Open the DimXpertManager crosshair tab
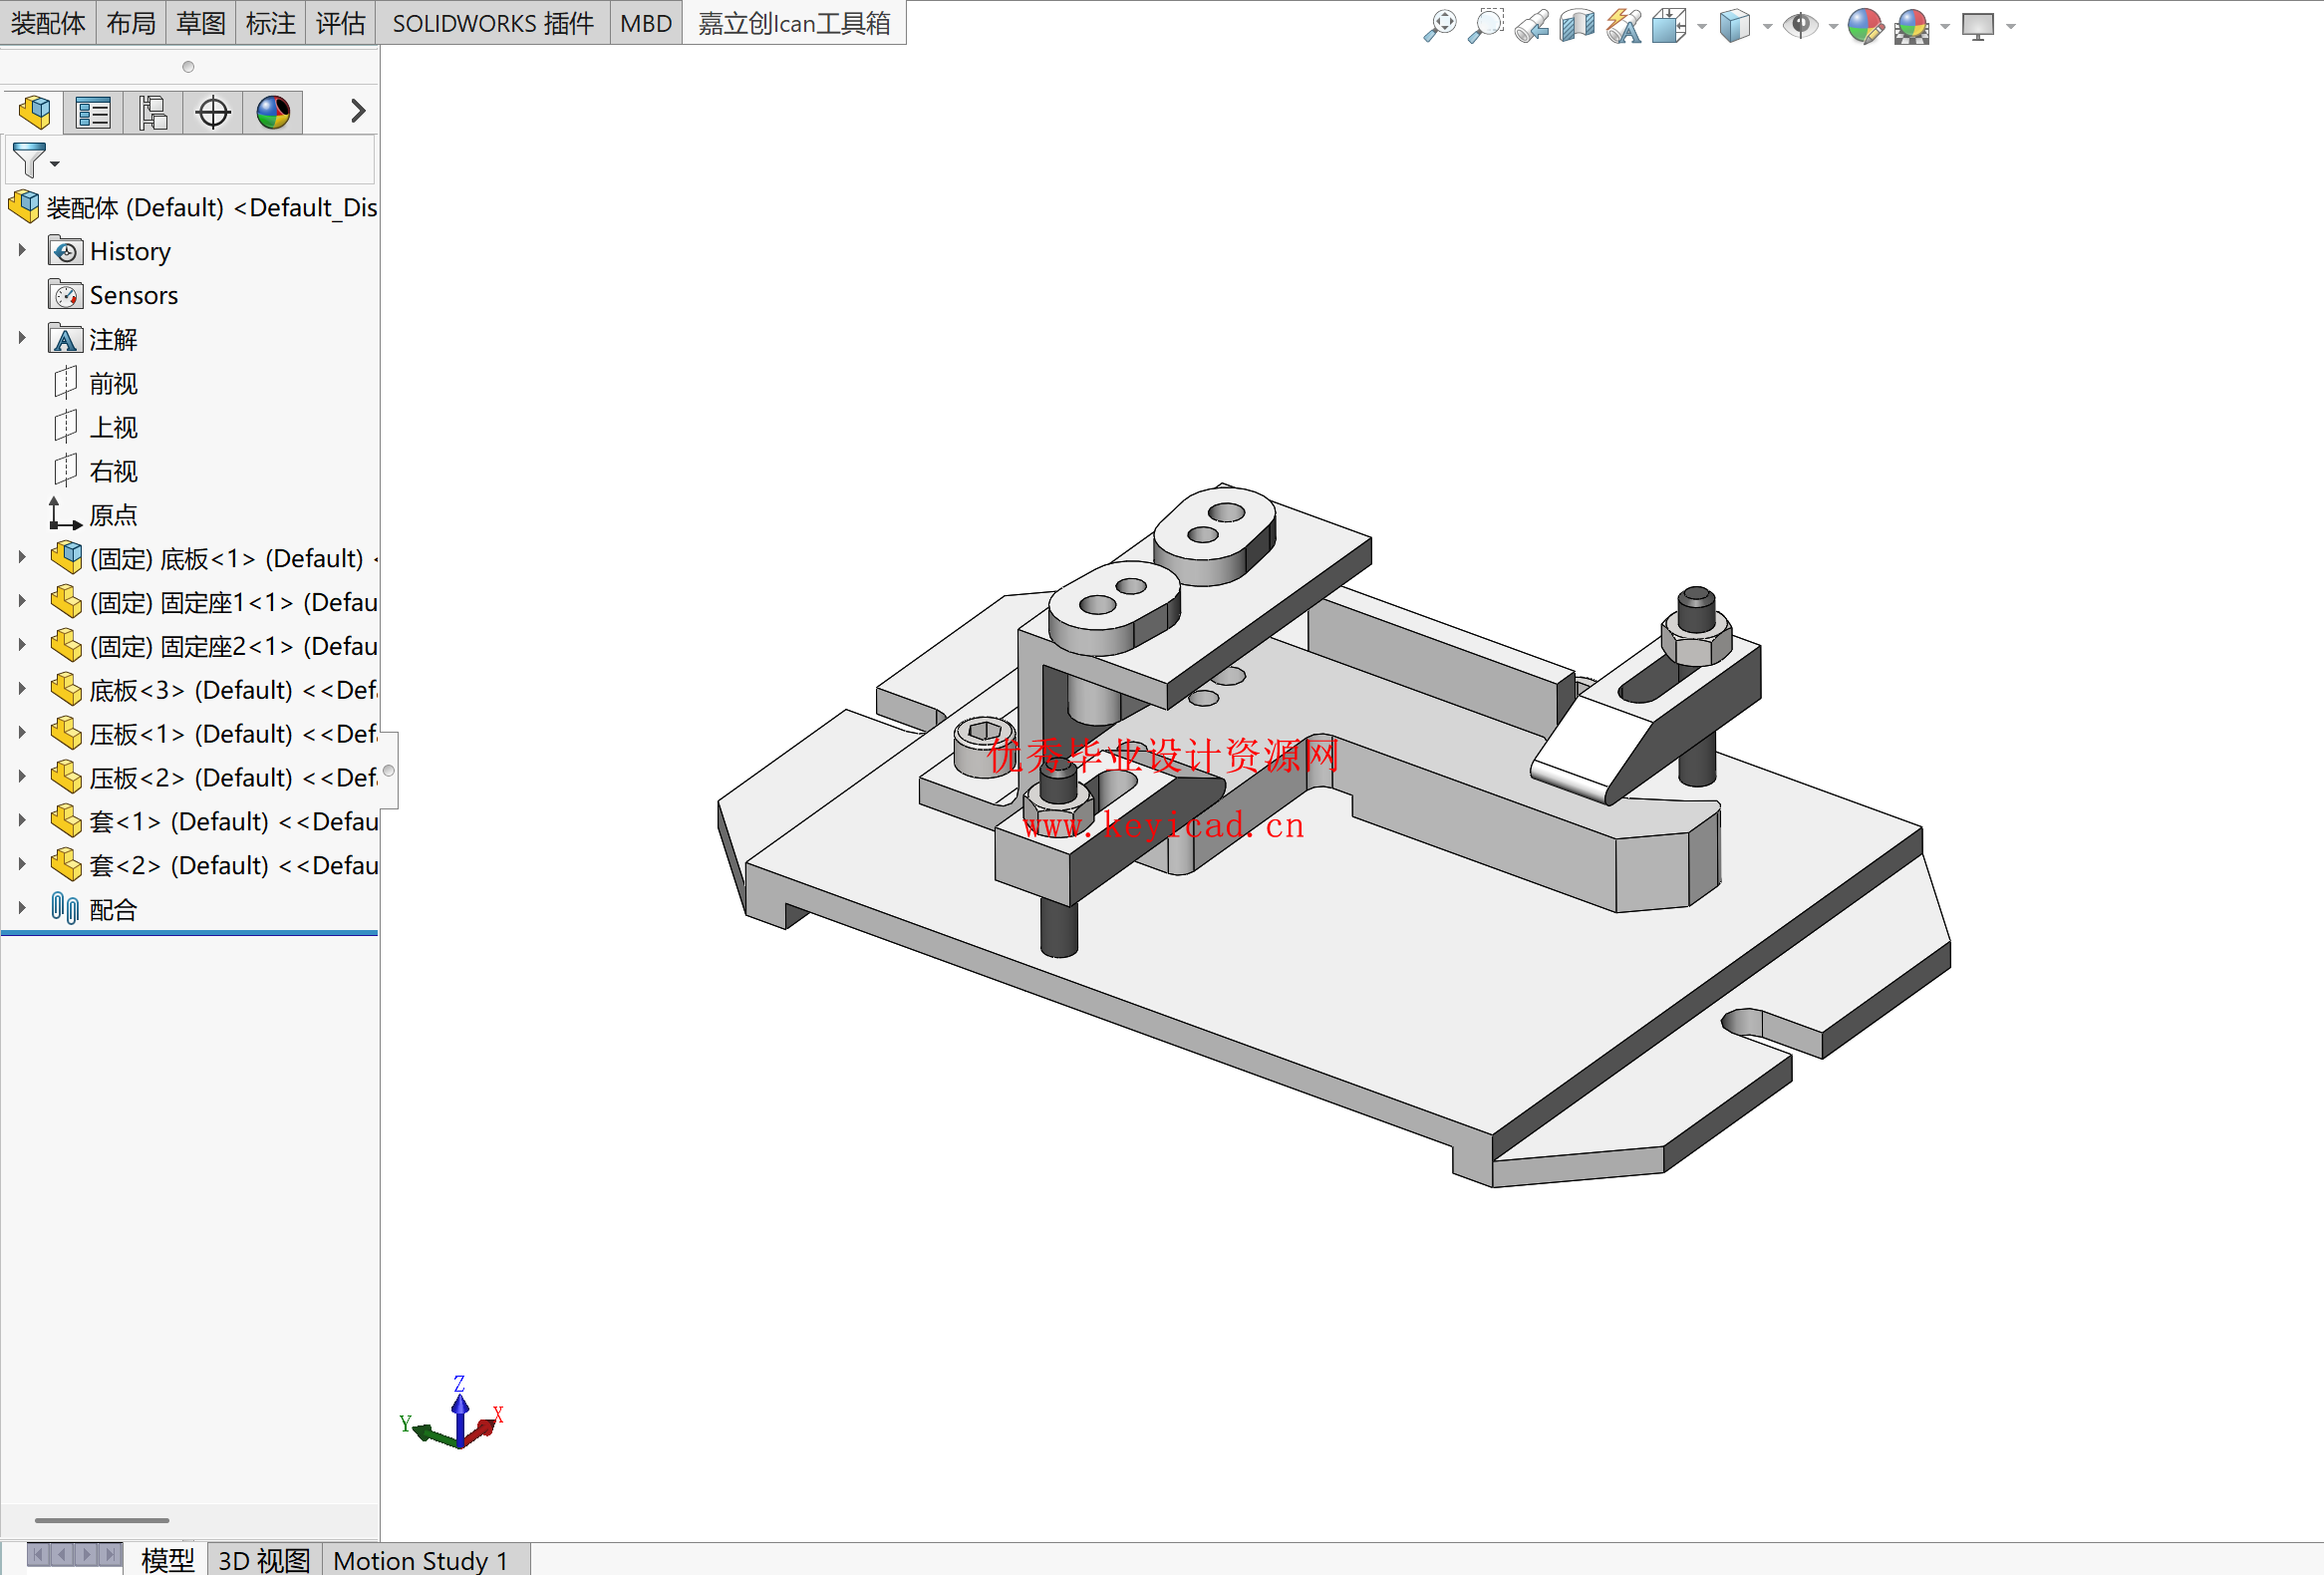The image size is (2324, 1575). tap(213, 111)
